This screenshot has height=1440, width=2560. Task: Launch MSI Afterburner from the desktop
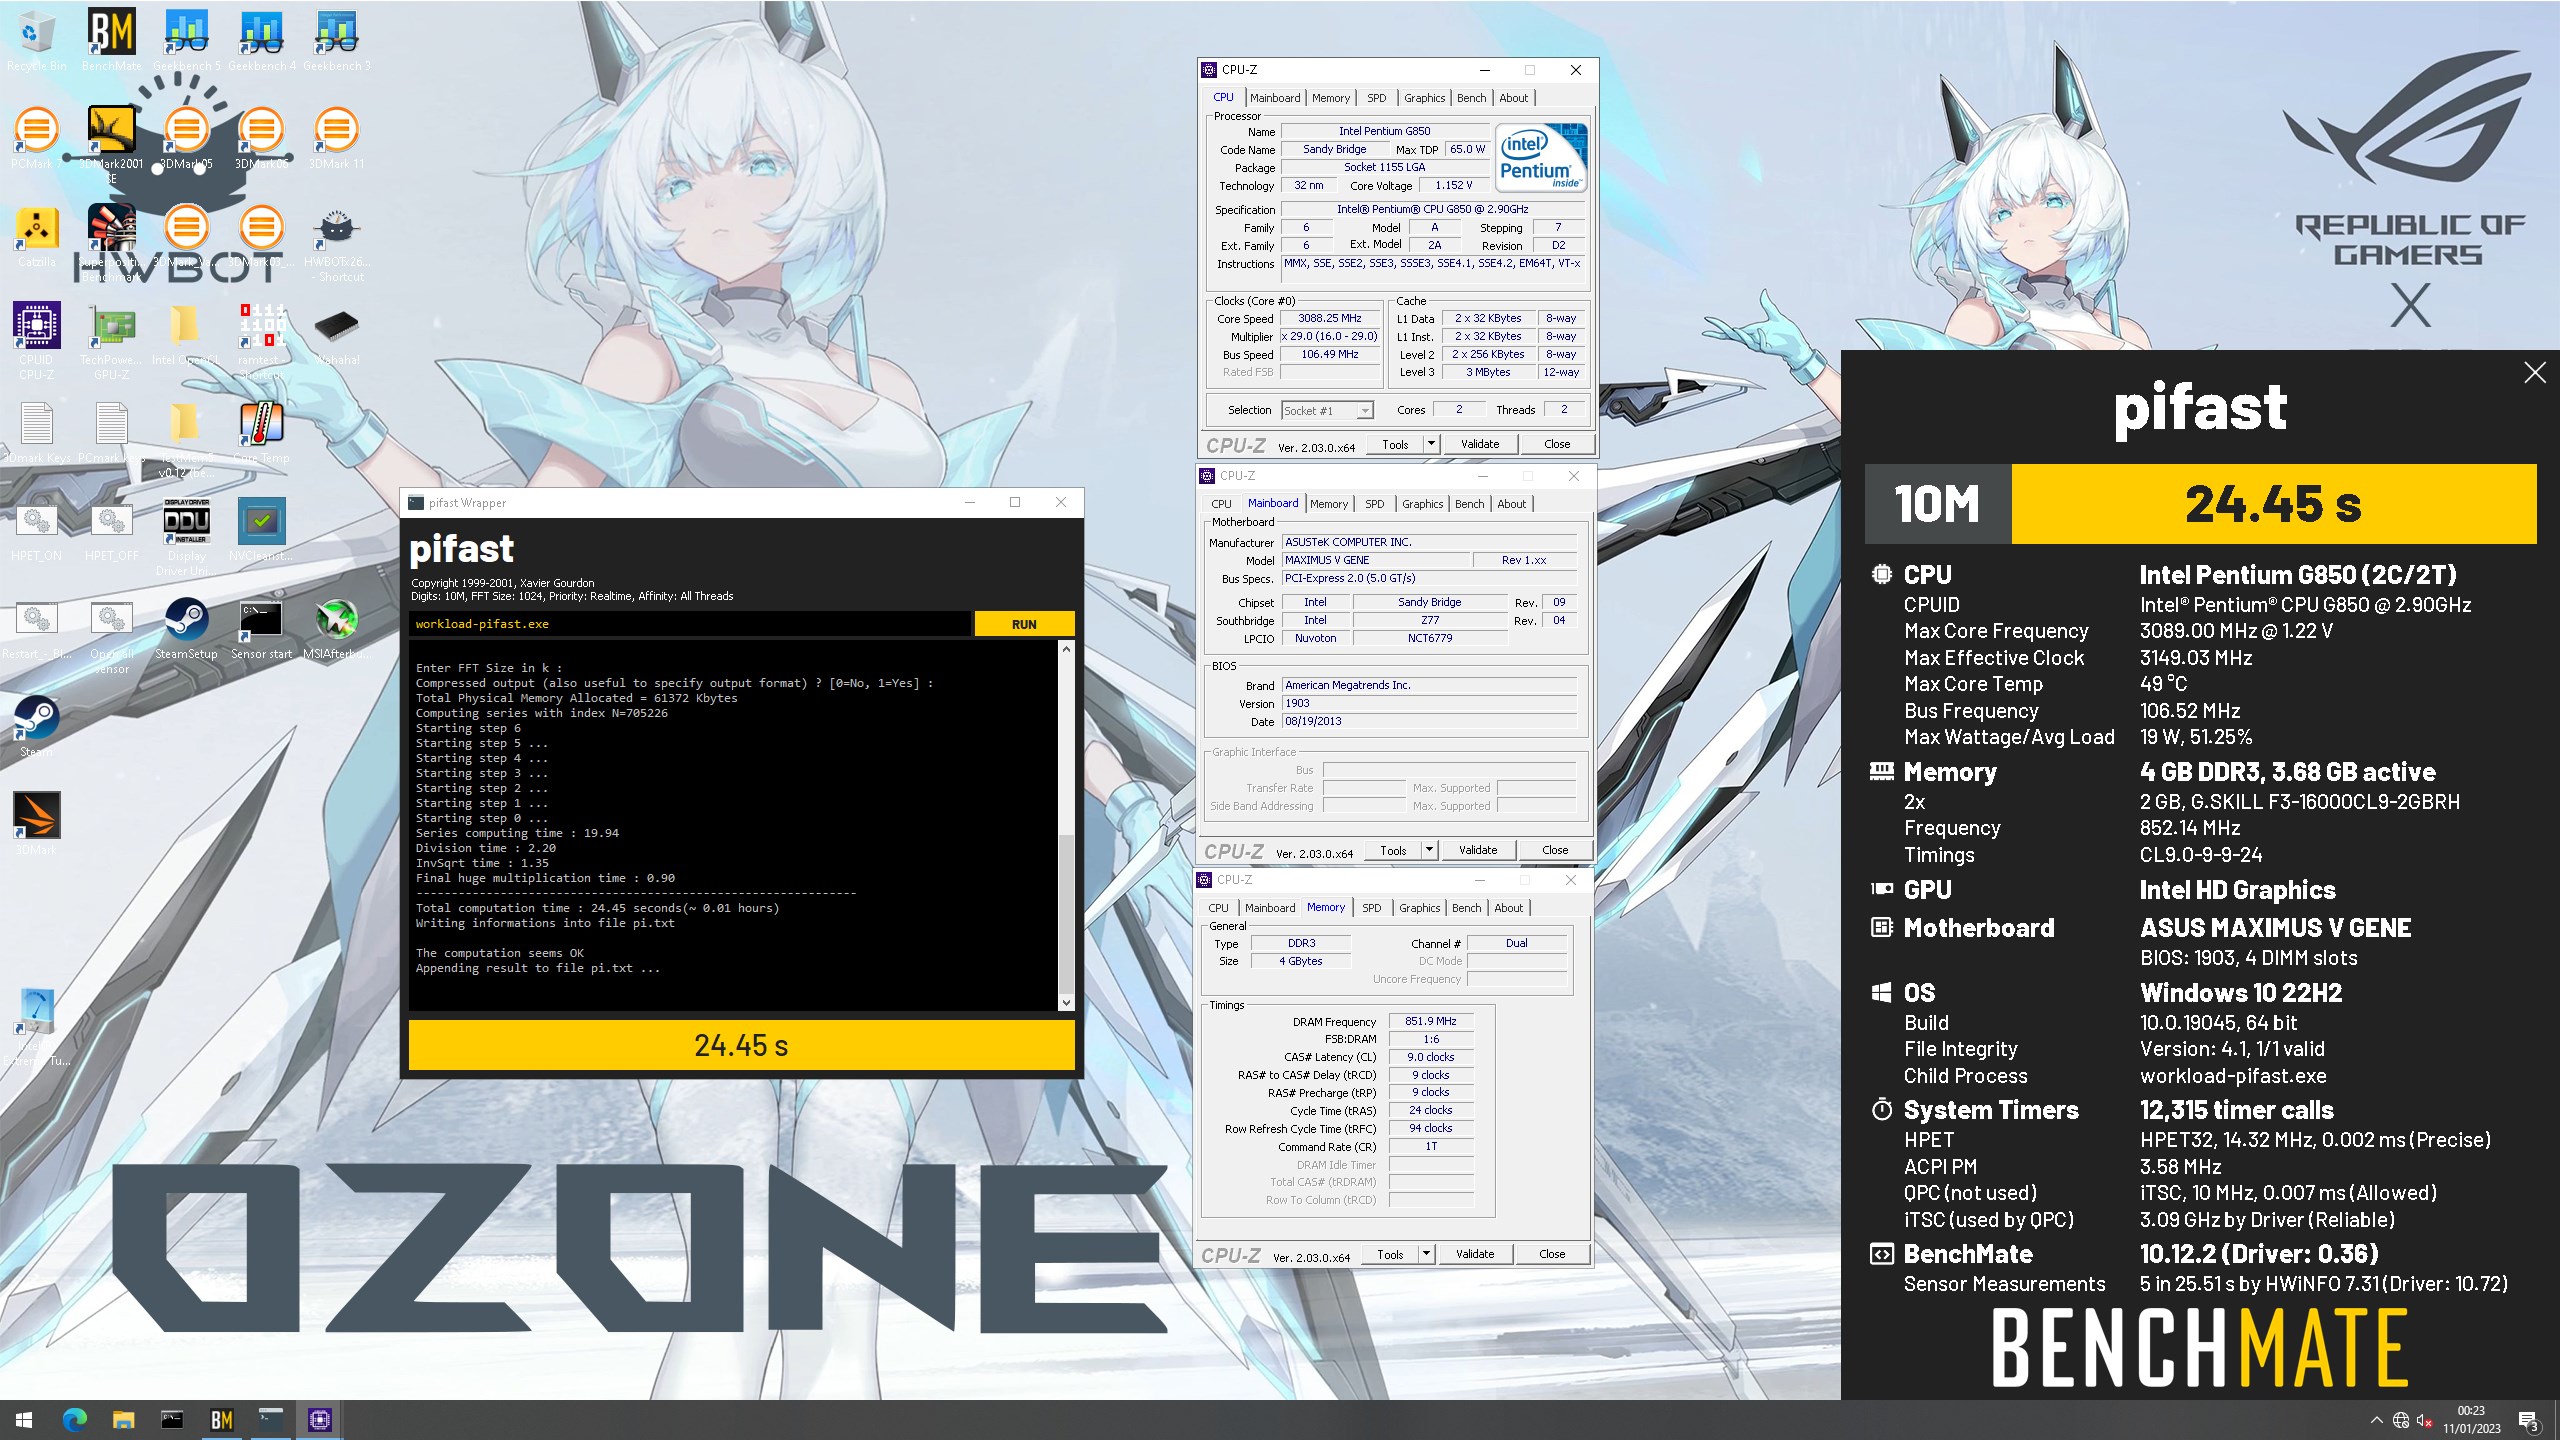click(x=336, y=628)
